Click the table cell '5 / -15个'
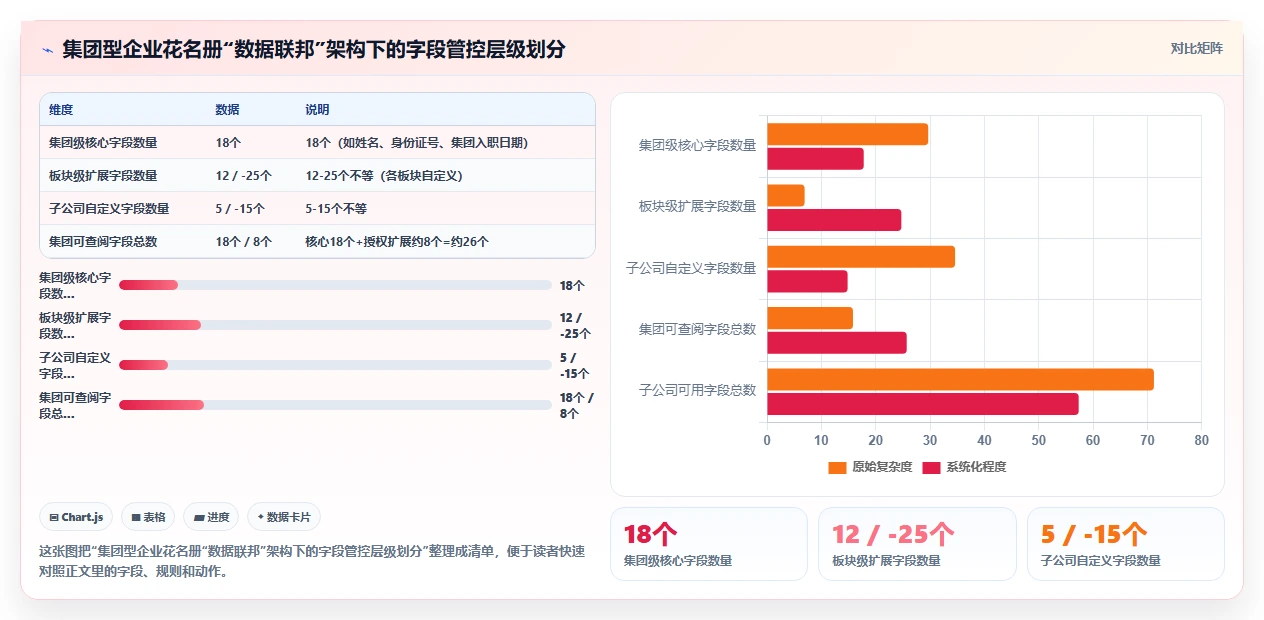 click(x=240, y=208)
